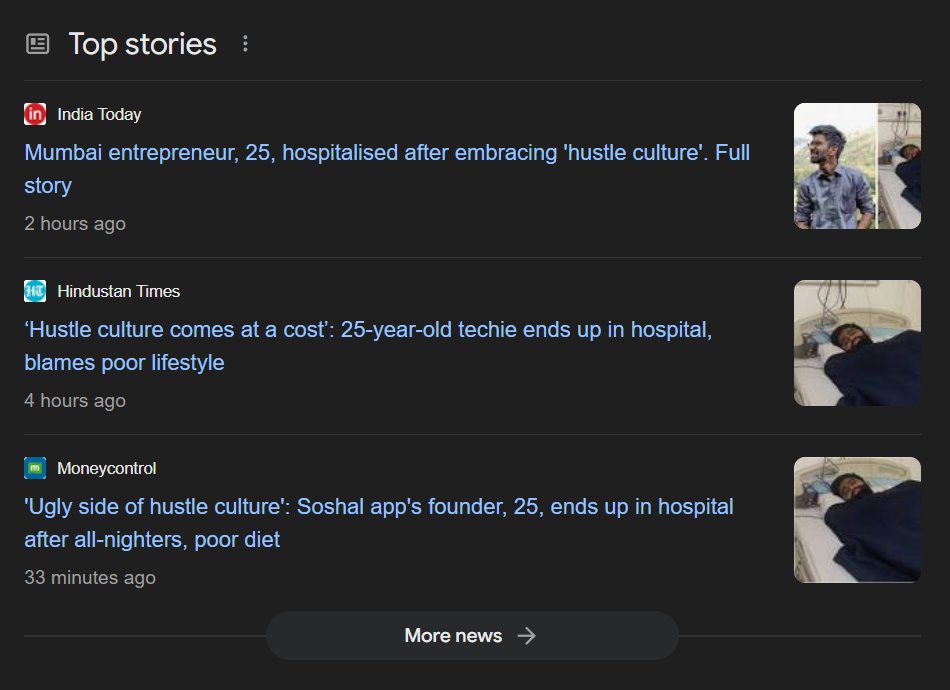Click the '2 hours ago' timestamp
The height and width of the screenshot is (690, 950).
click(75, 223)
